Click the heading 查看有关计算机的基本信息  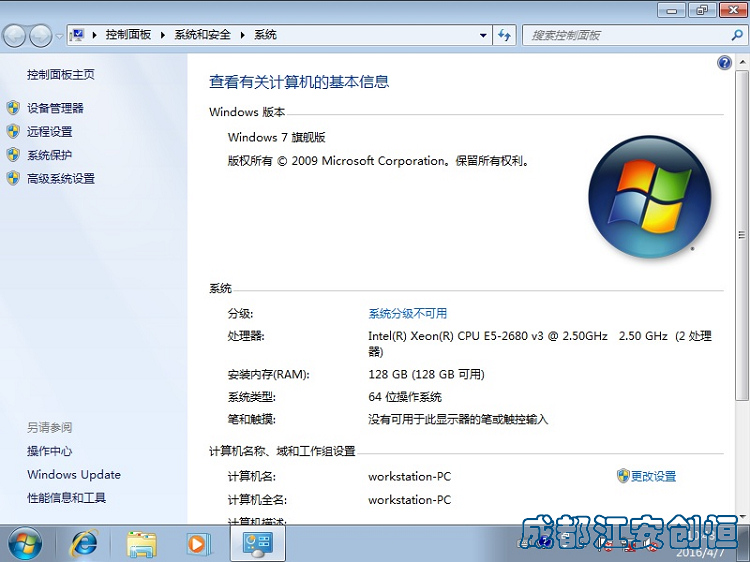click(299, 82)
